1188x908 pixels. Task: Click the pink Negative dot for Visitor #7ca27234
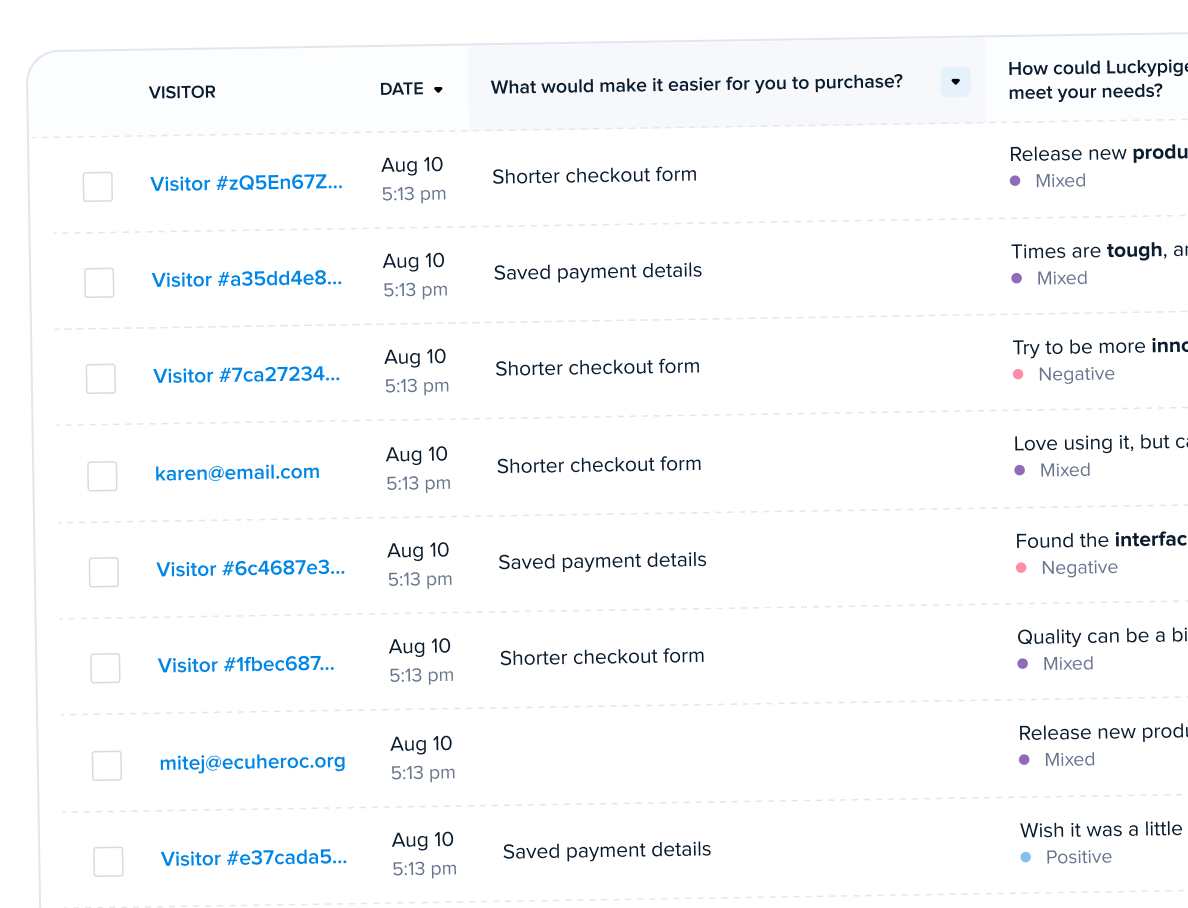(1018, 374)
